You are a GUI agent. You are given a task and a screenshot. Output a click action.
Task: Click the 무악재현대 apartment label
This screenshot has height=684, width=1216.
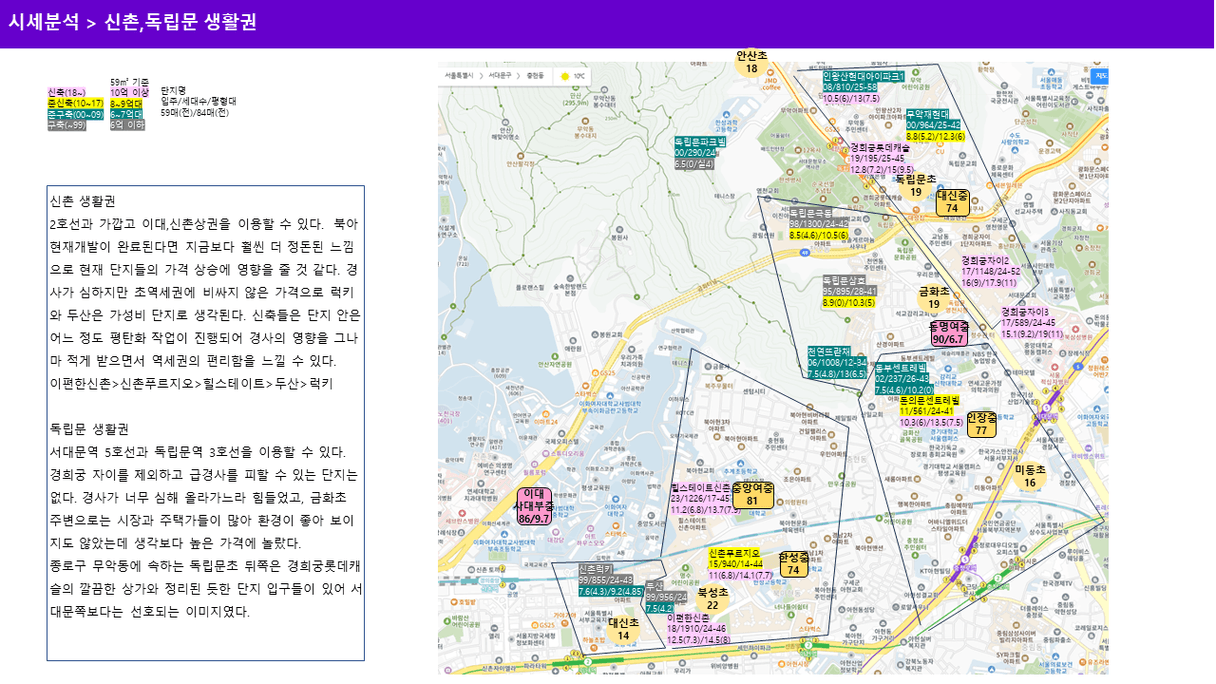[927, 114]
